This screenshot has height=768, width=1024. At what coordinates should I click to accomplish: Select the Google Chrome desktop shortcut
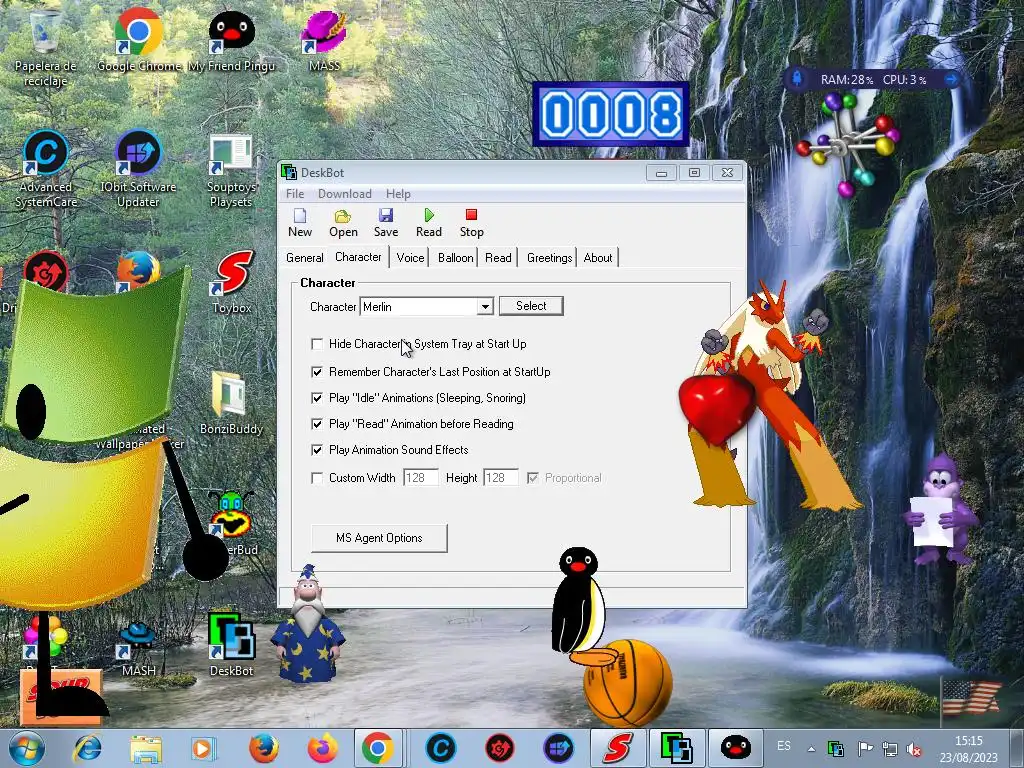tap(138, 39)
